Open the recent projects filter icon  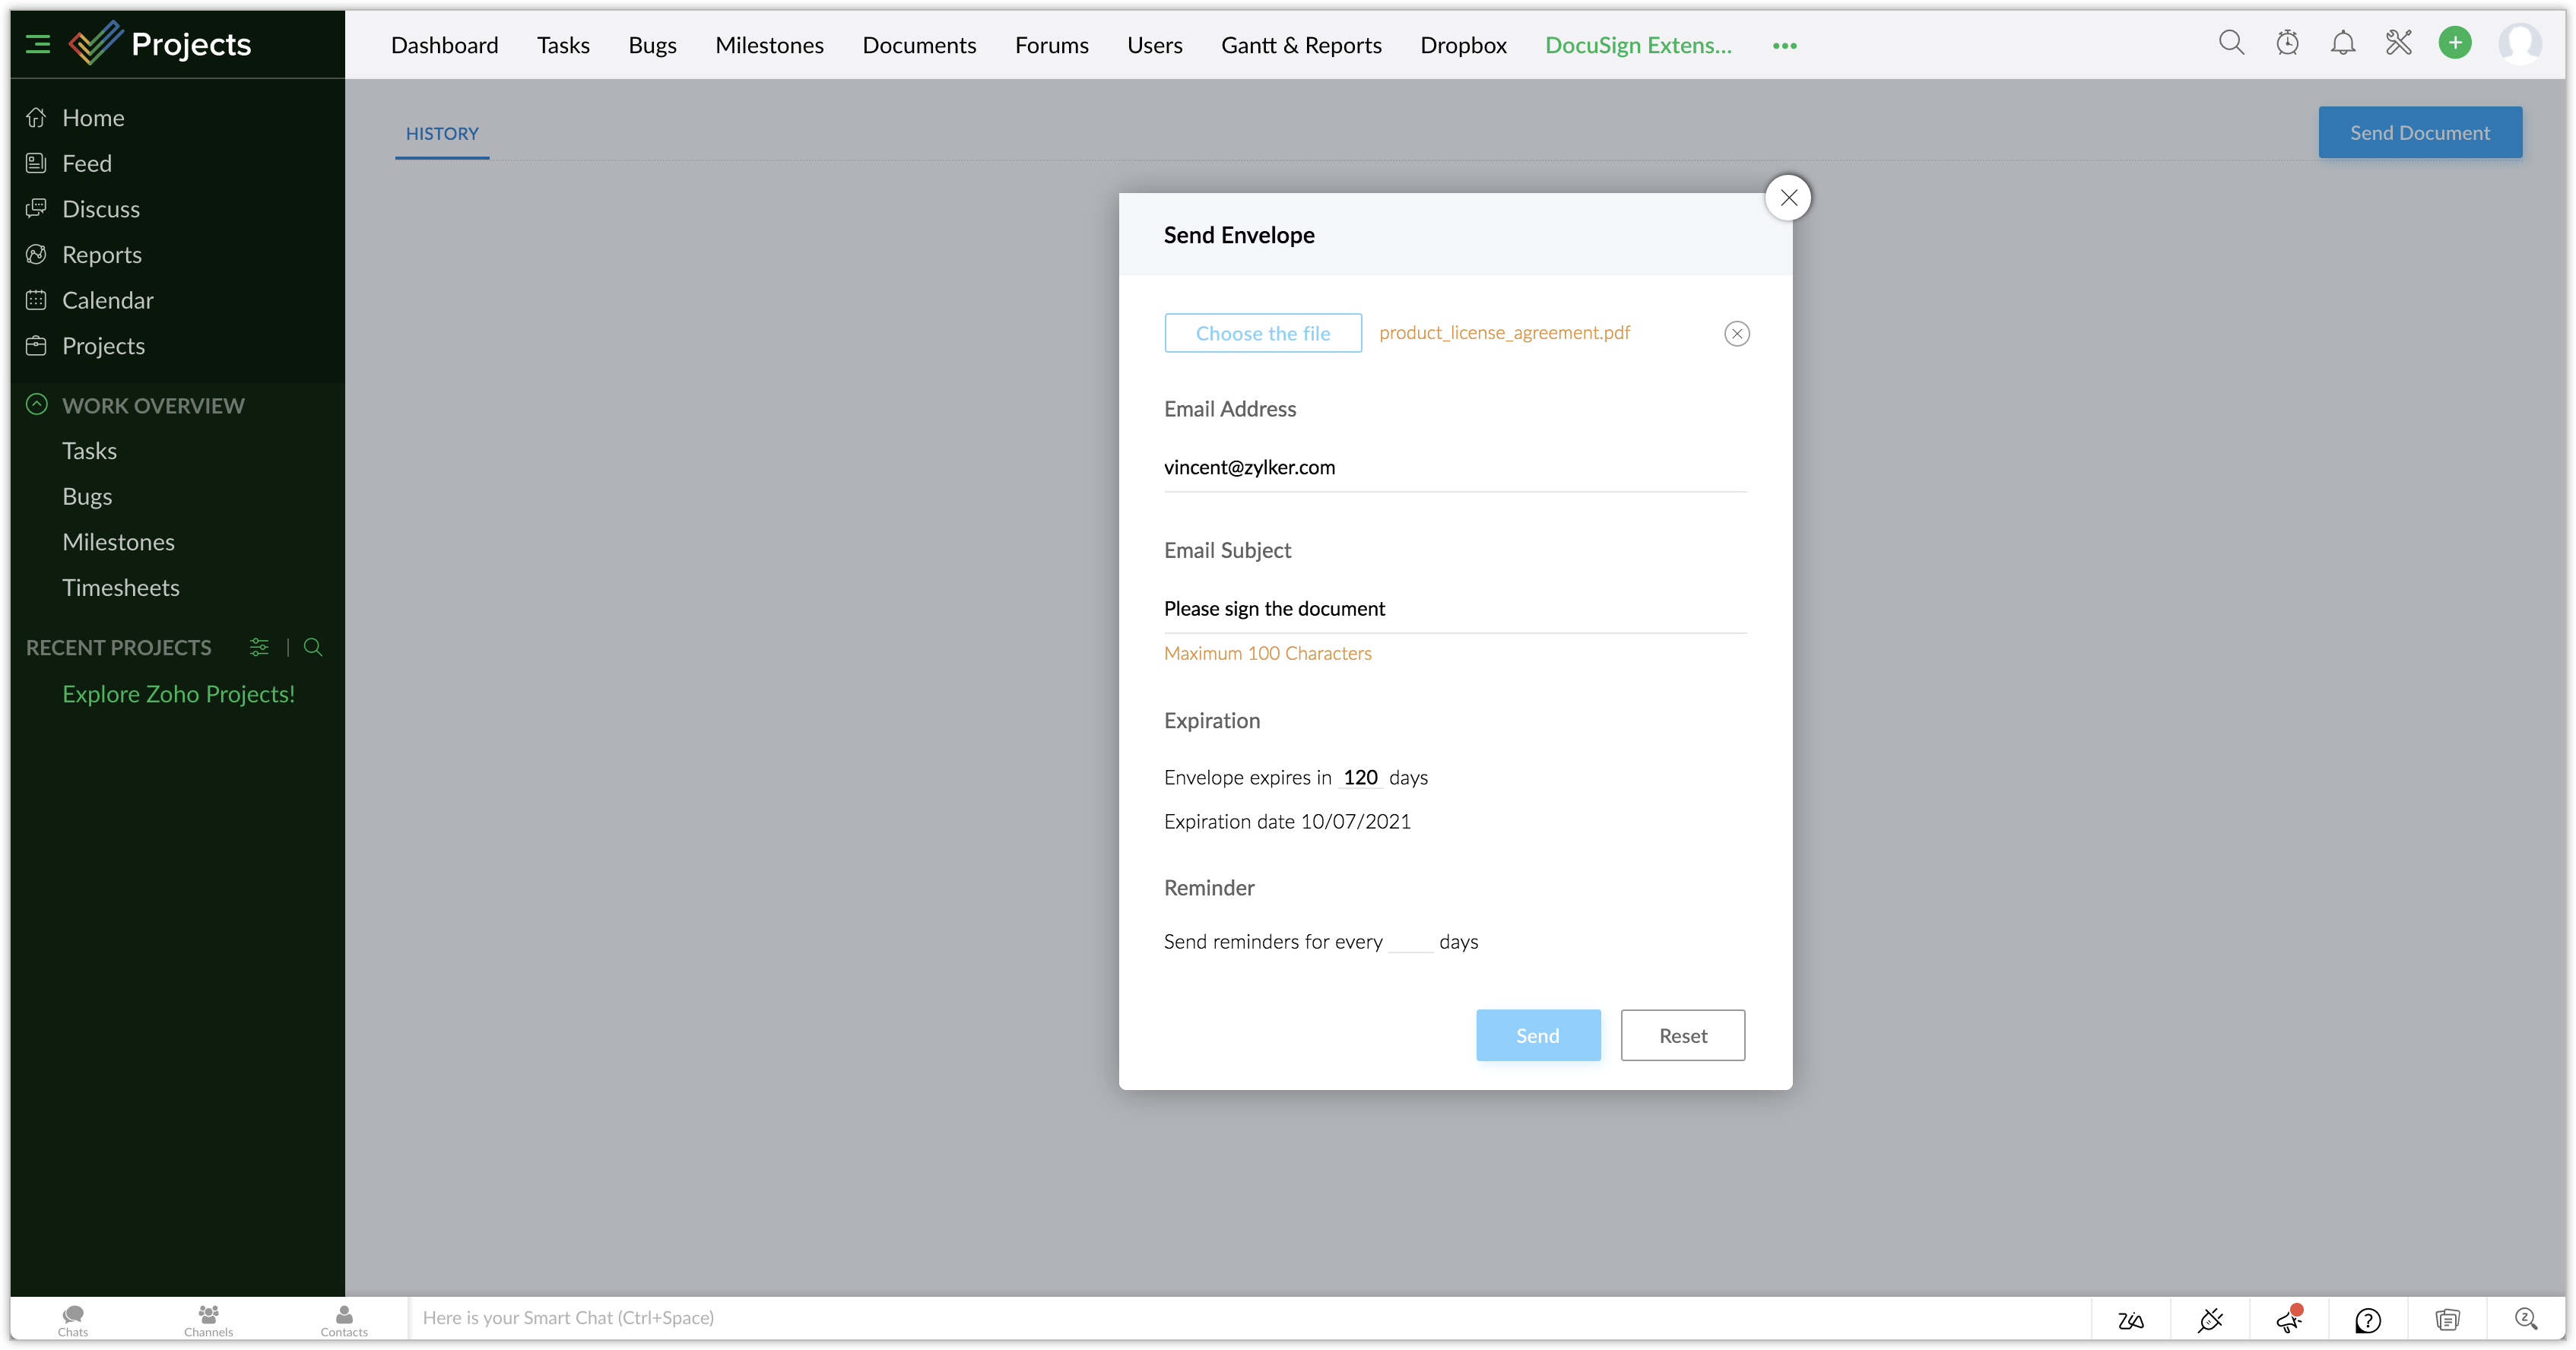pyautogui.click(x=259, y=647)
